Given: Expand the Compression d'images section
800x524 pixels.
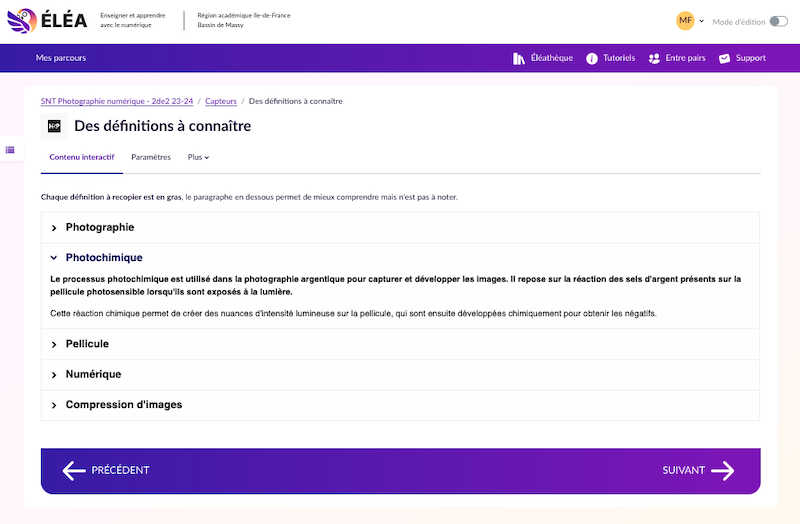Looking at the screenshot, I should click(123, 405).
